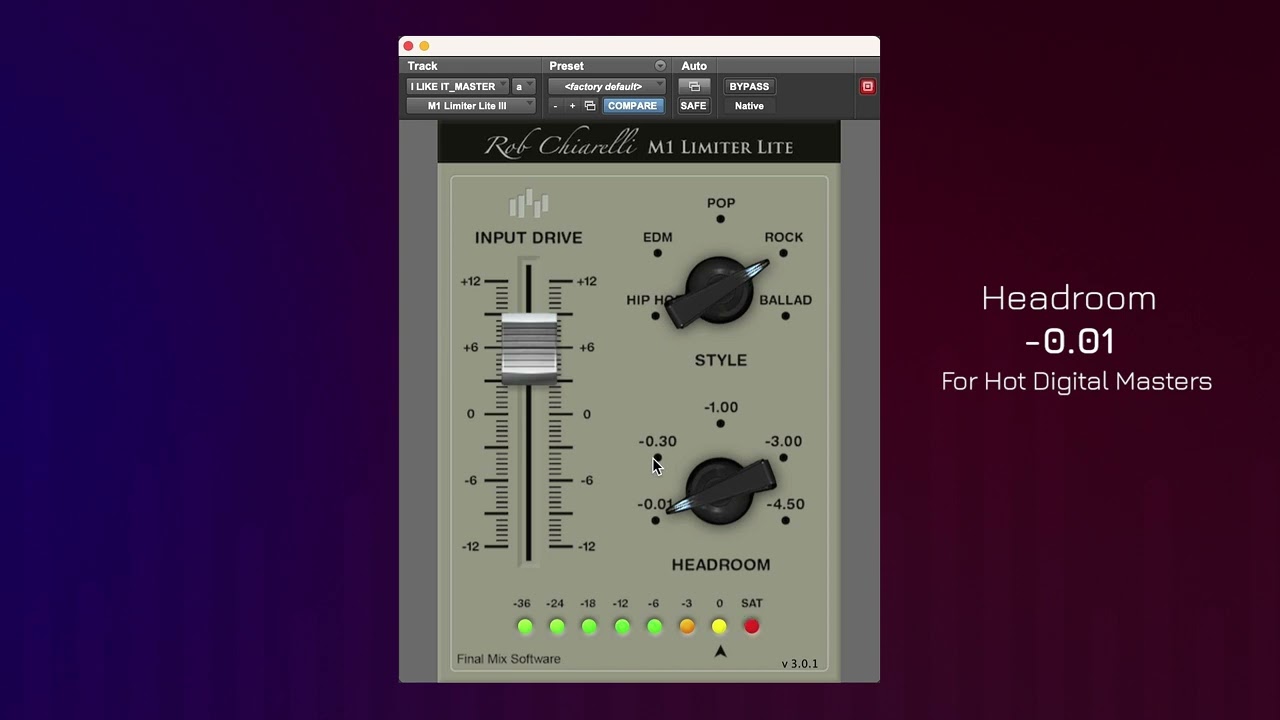Click the arrow marker under the 0 LED
This screenshot has width=1280, height=720.
coord(720,651)
